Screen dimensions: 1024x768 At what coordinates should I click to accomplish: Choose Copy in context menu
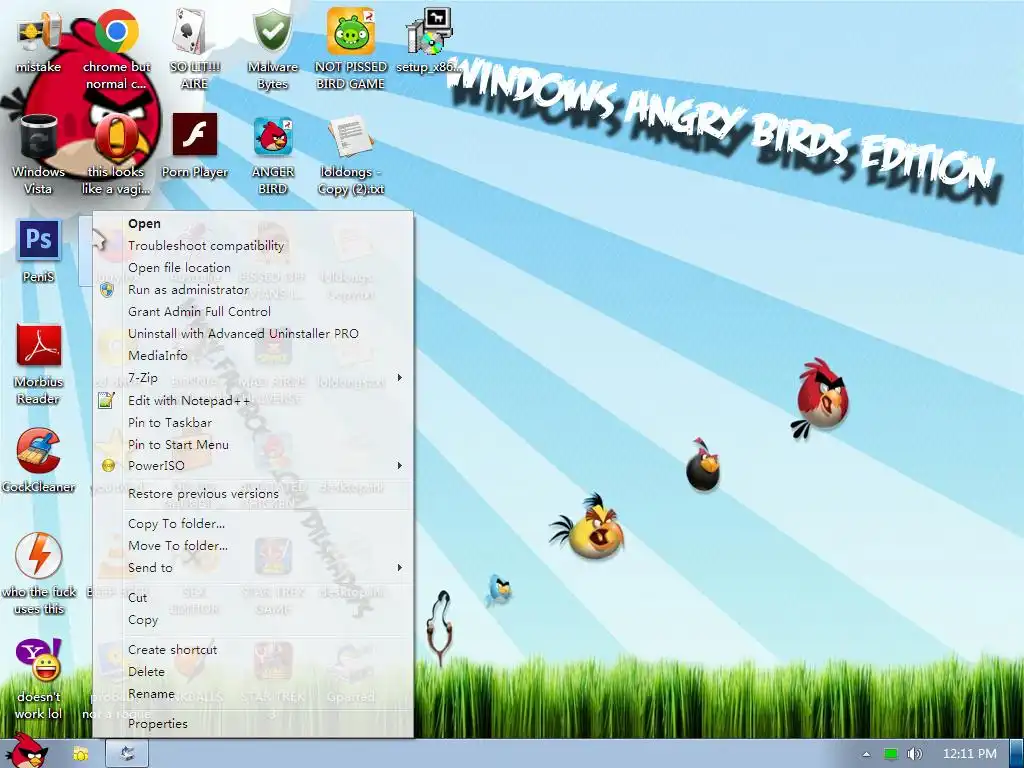(253, 620)
